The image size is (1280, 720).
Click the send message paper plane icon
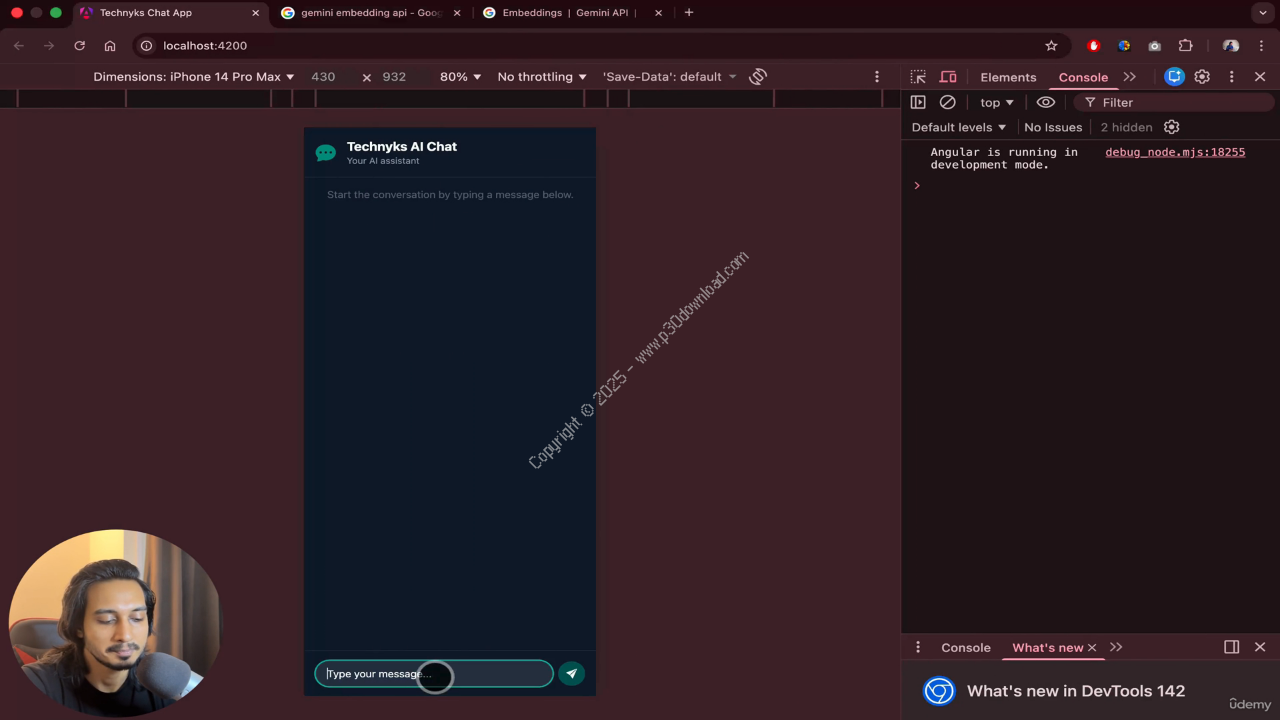pyautogui.click(x=571, y=674)
